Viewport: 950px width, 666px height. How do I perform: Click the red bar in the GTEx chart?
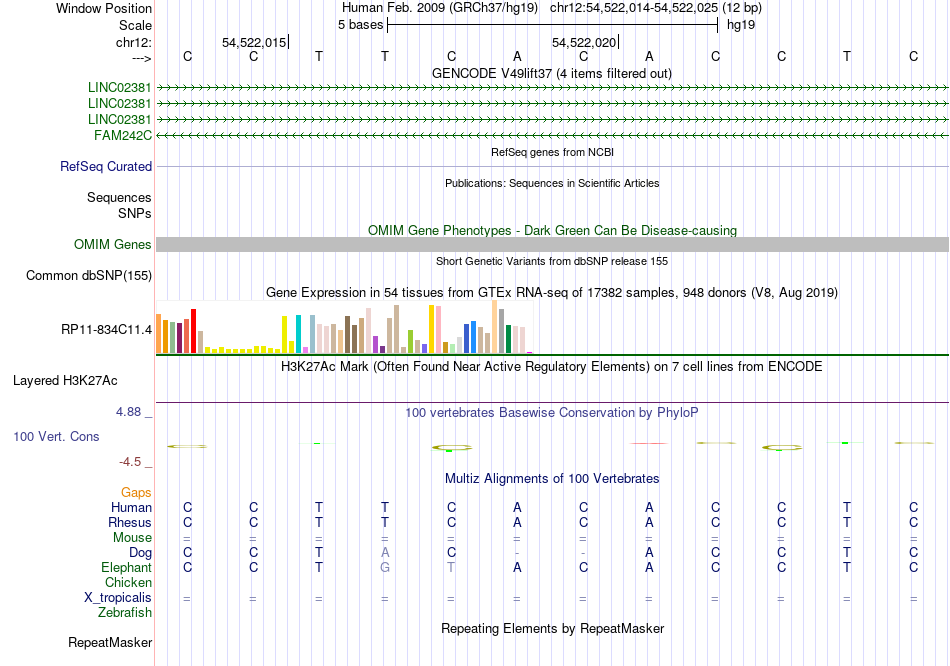click(x=193, y=331)
